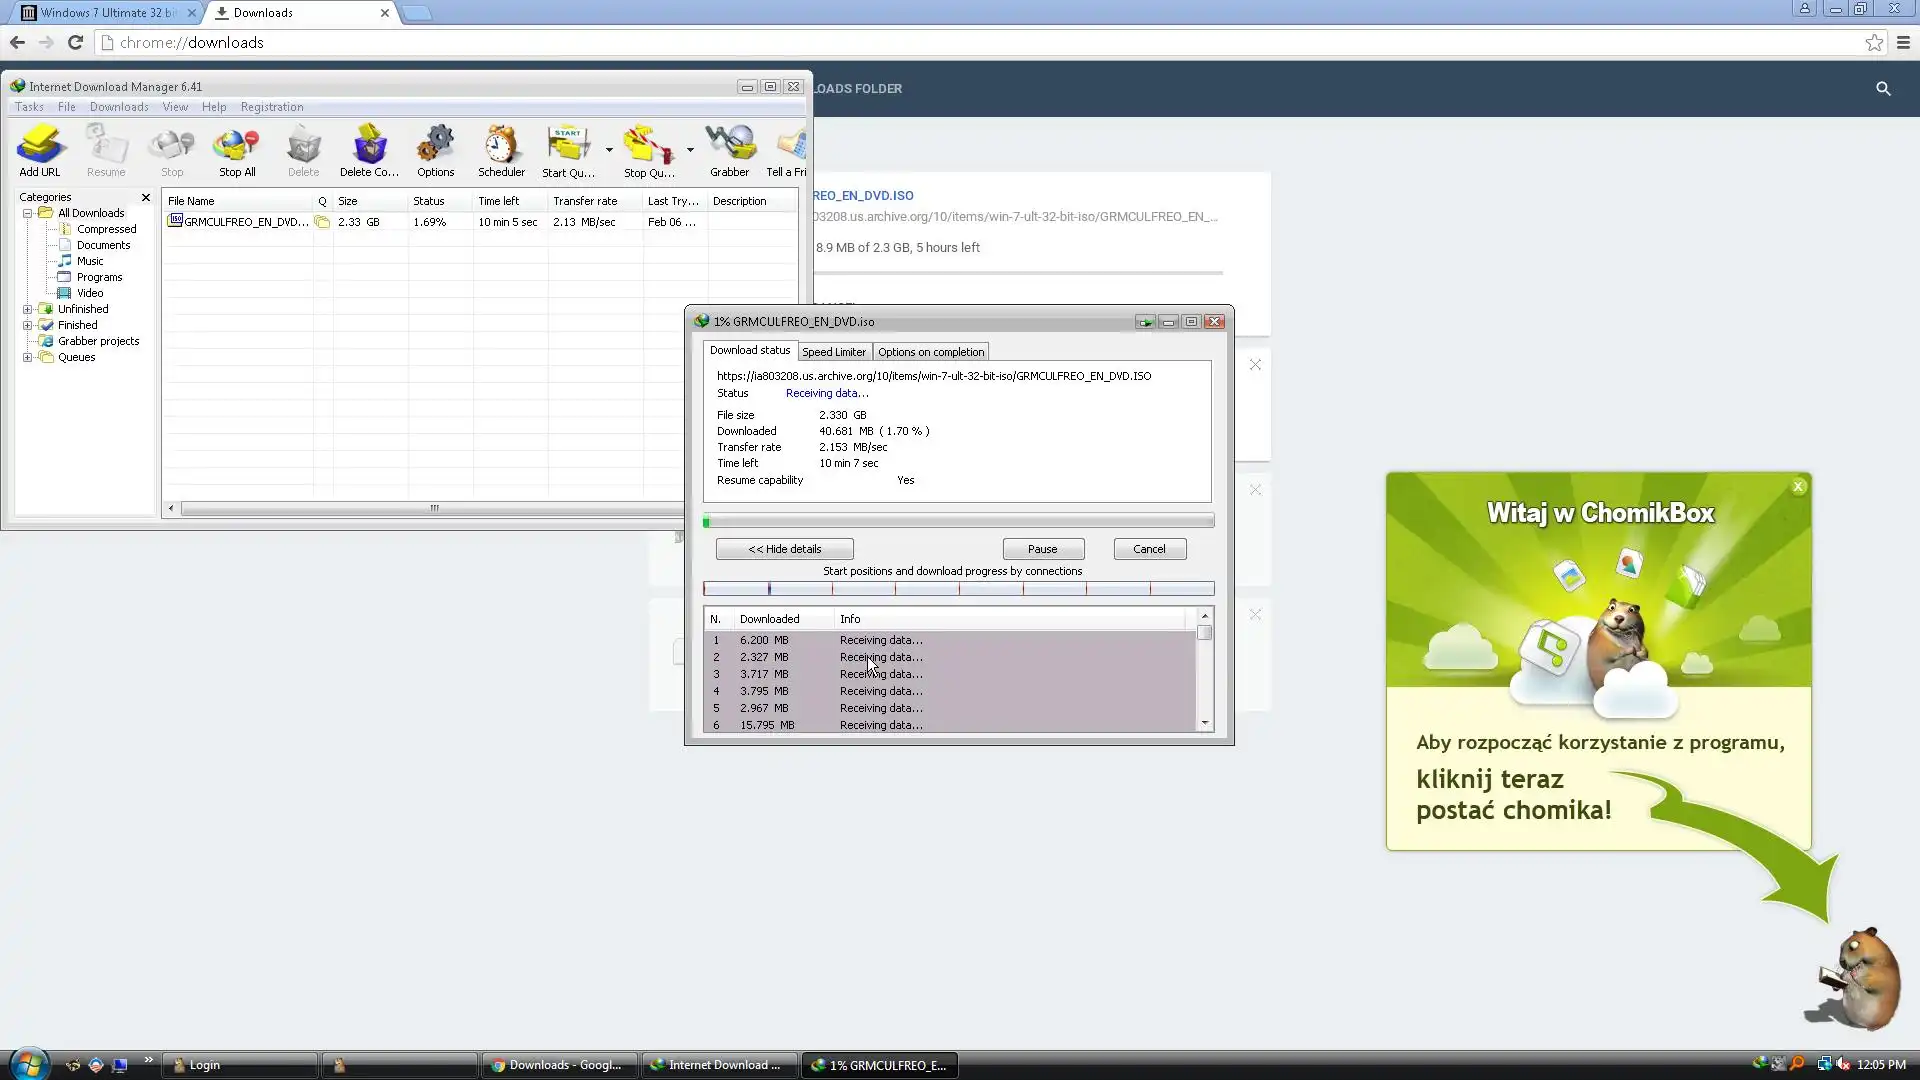Close the ChomikBox welcome popup
This screenshot has width=1920, height=1080.
click(x=1799, y=487)
